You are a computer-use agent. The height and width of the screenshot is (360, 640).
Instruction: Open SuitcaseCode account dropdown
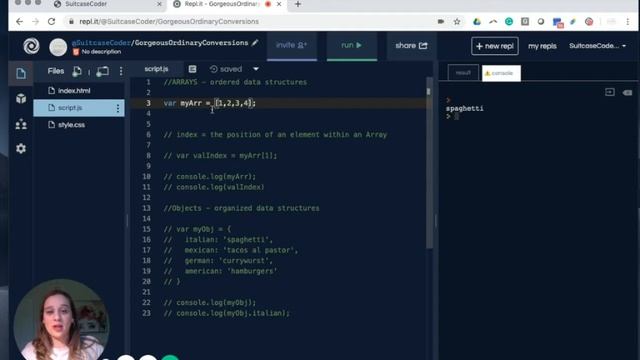click(597, 46)
